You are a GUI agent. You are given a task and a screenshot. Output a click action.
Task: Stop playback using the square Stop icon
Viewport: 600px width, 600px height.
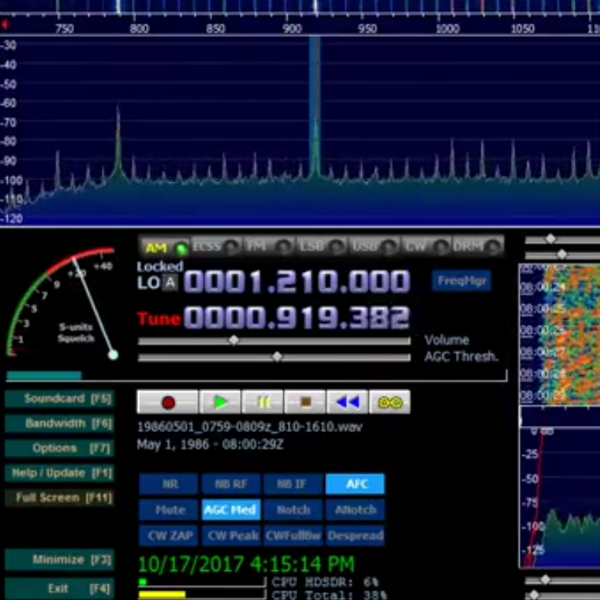pos(305,402)
